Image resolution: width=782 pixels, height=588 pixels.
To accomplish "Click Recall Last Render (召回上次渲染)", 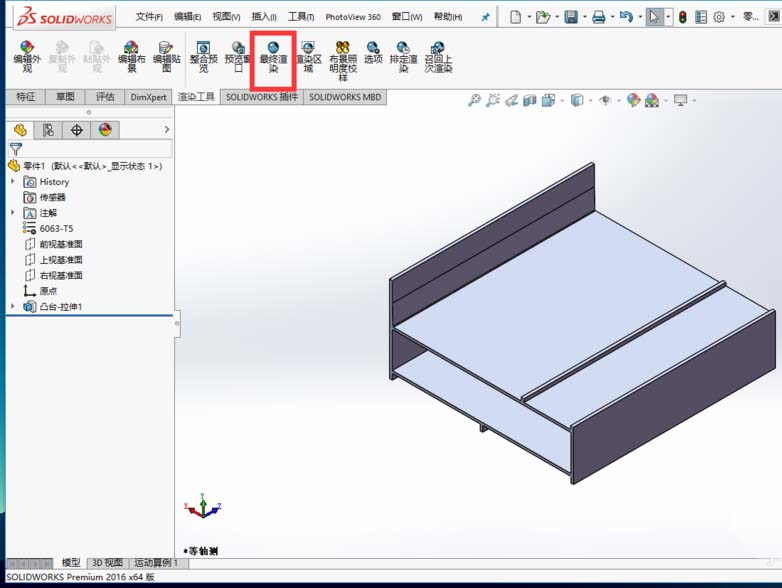I will pyautogui.click(x=438, y=57).
